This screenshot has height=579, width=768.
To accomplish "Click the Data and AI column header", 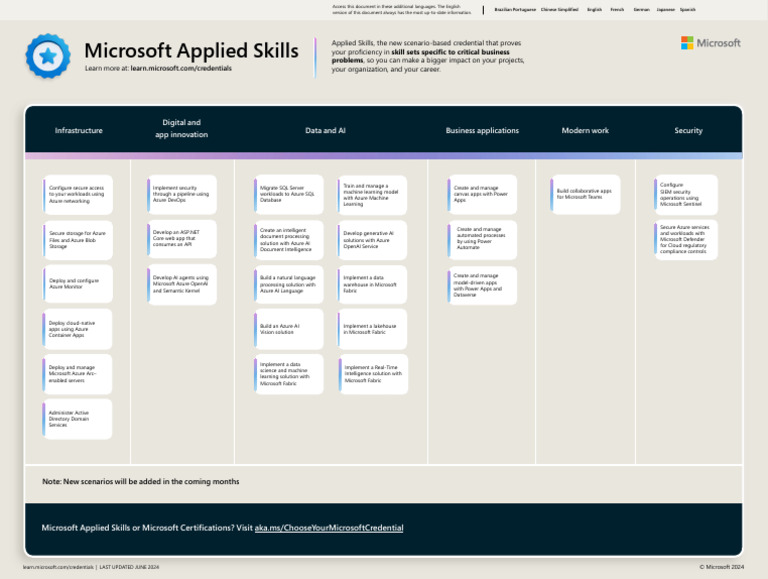I will coord(325,130).
